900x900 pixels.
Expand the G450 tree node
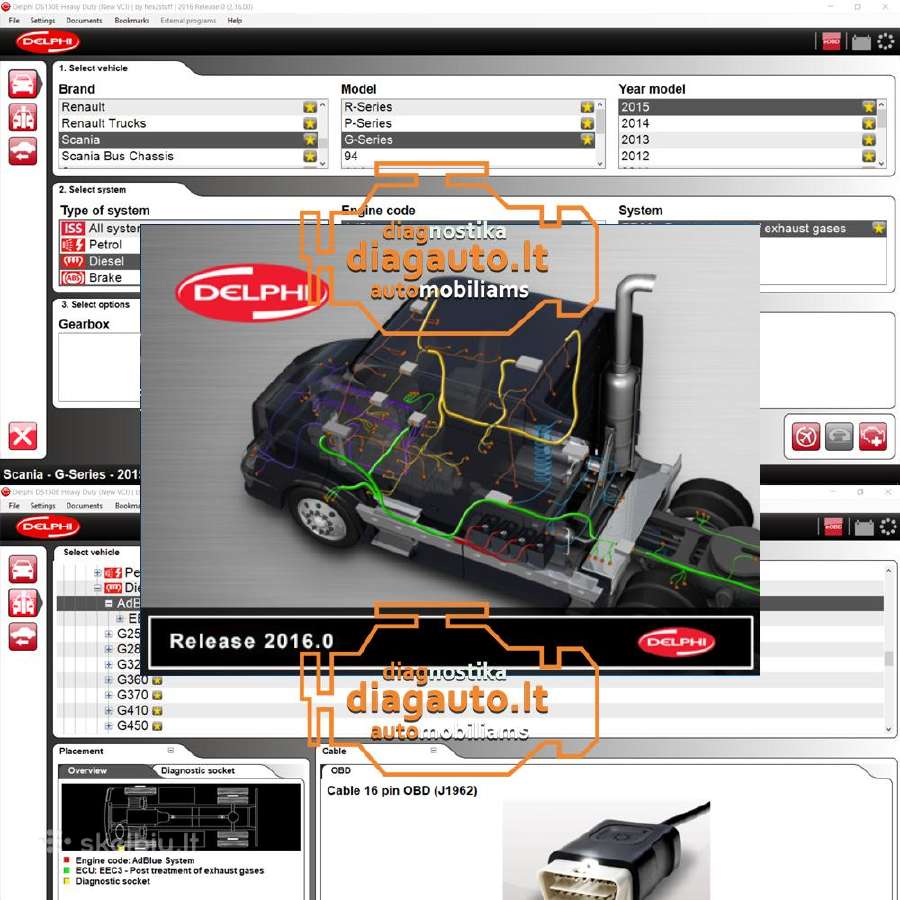coord(108,726)
